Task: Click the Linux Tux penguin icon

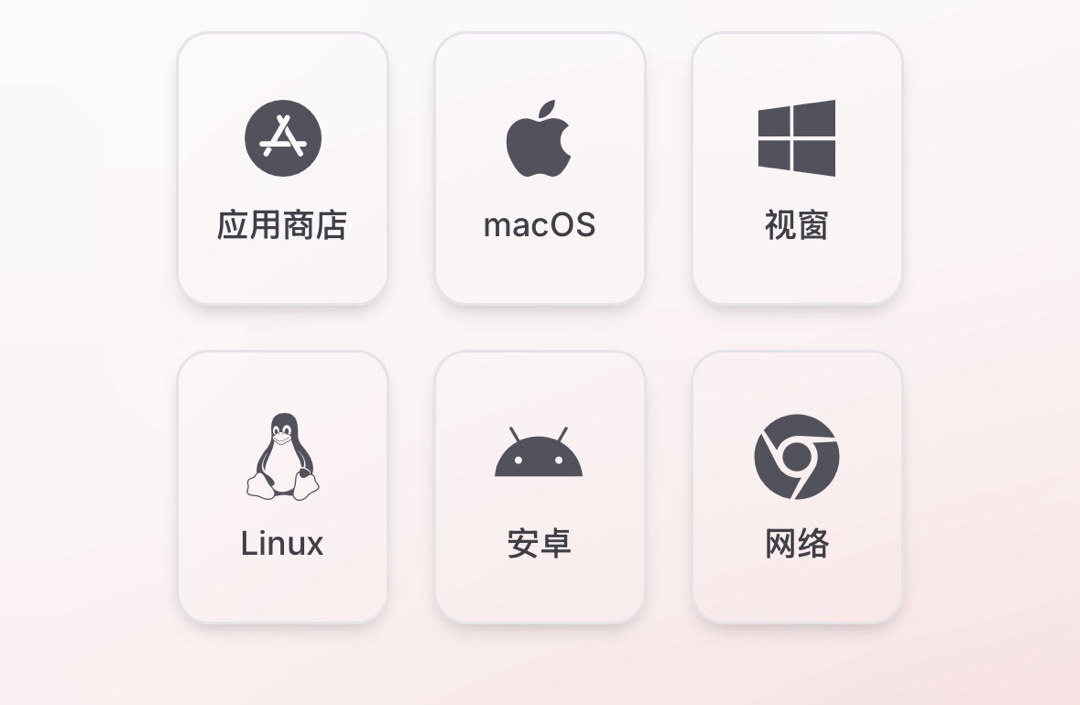Action: coord(282,456)
